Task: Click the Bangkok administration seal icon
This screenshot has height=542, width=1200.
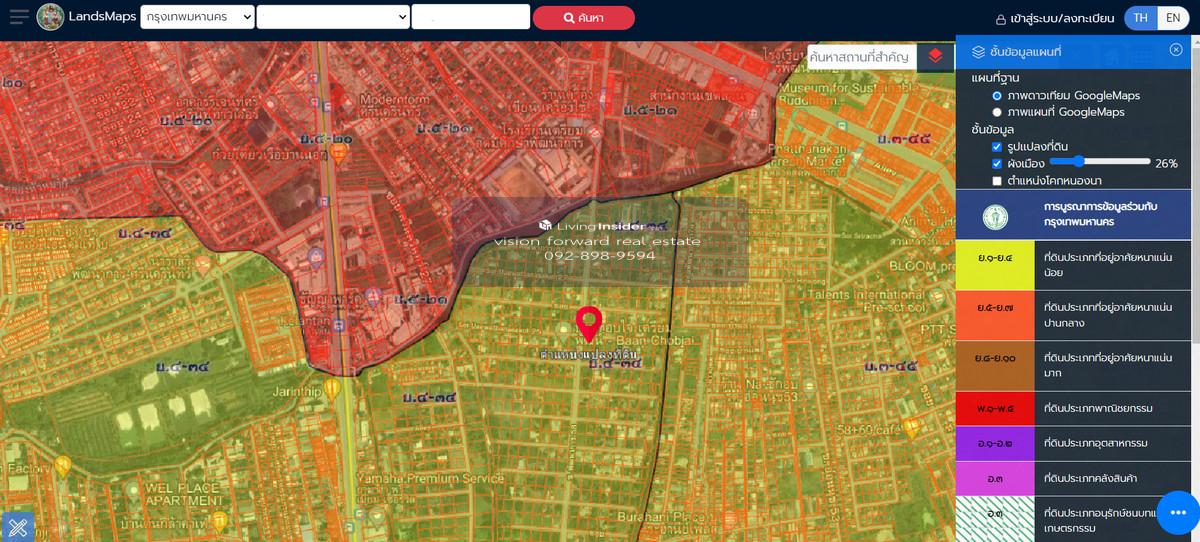Action: 994,215
